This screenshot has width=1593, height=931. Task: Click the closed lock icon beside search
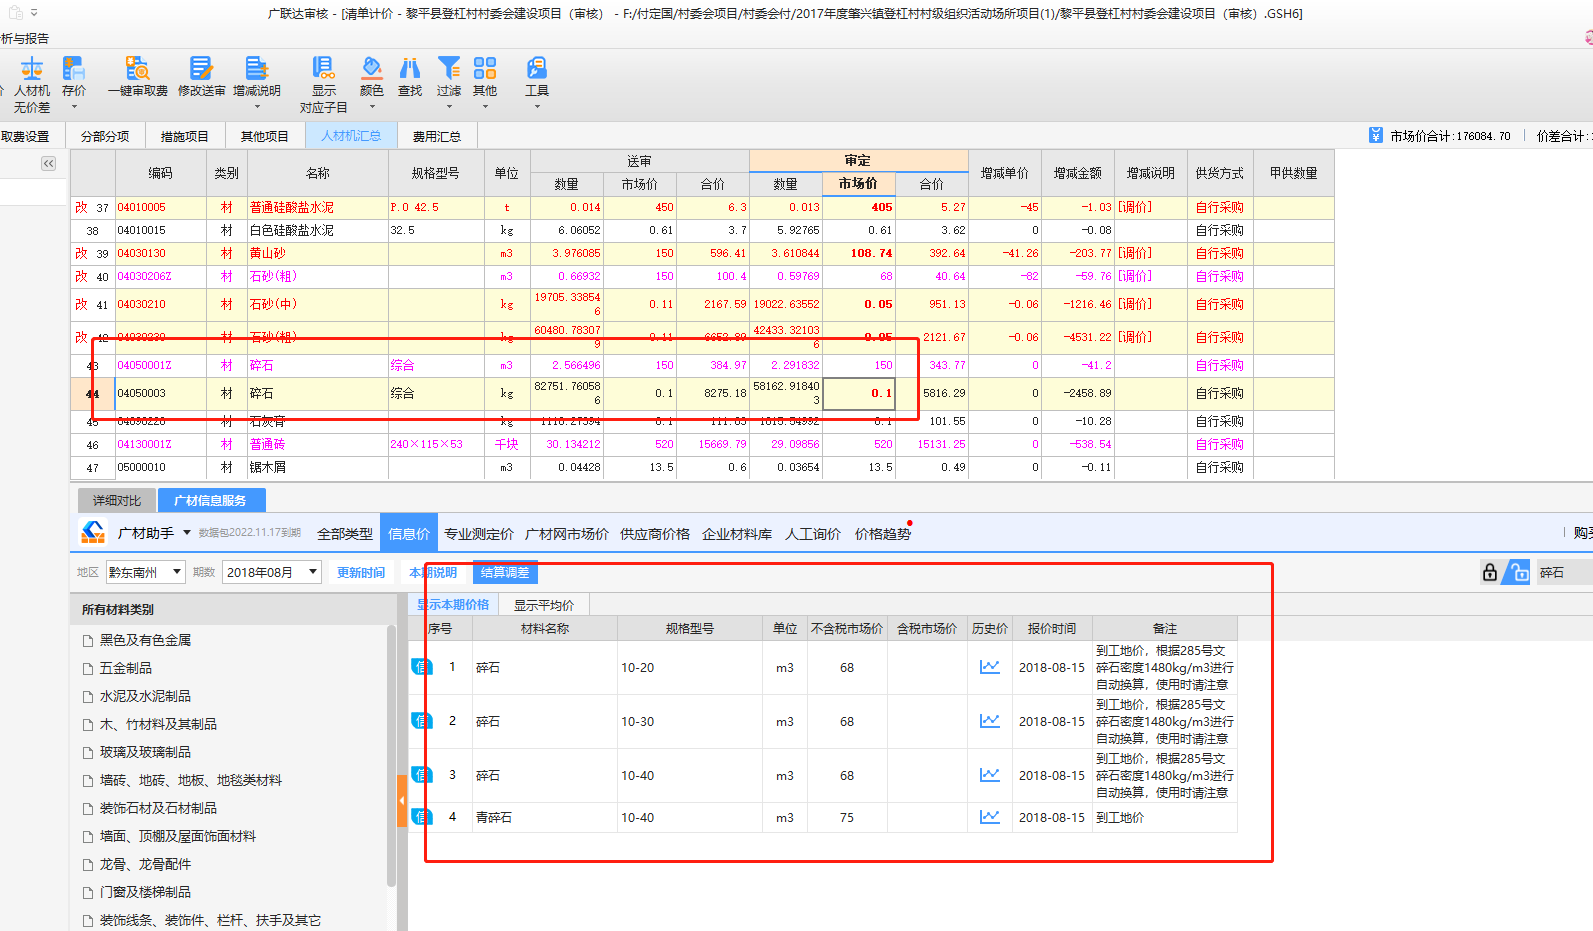1490,572
